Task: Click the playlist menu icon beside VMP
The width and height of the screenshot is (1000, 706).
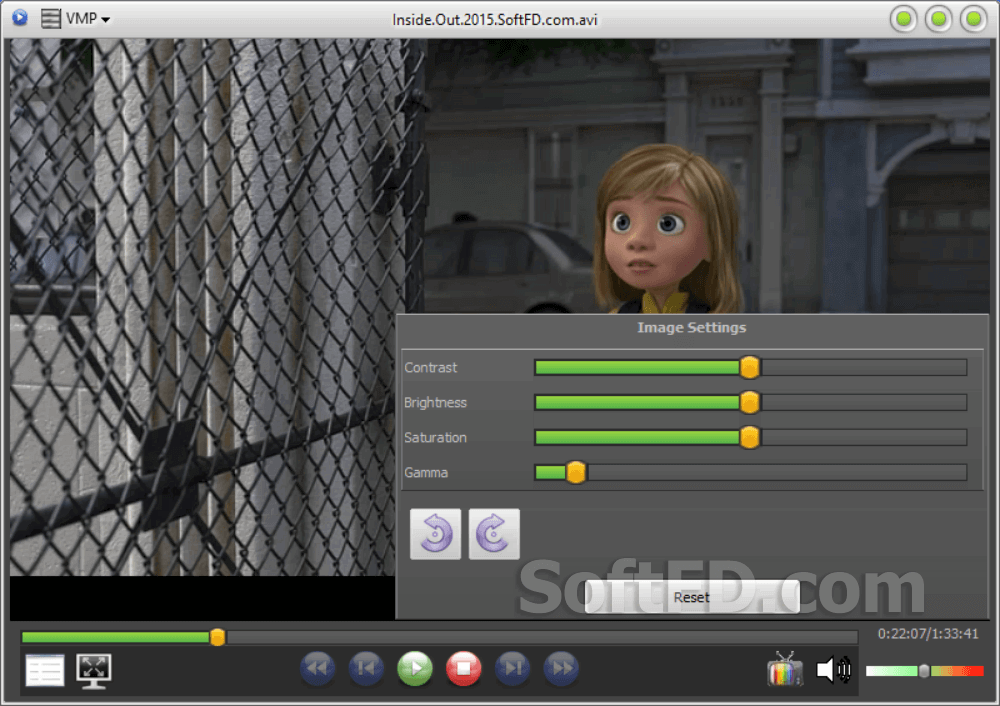Action: (x=50, y=18)
